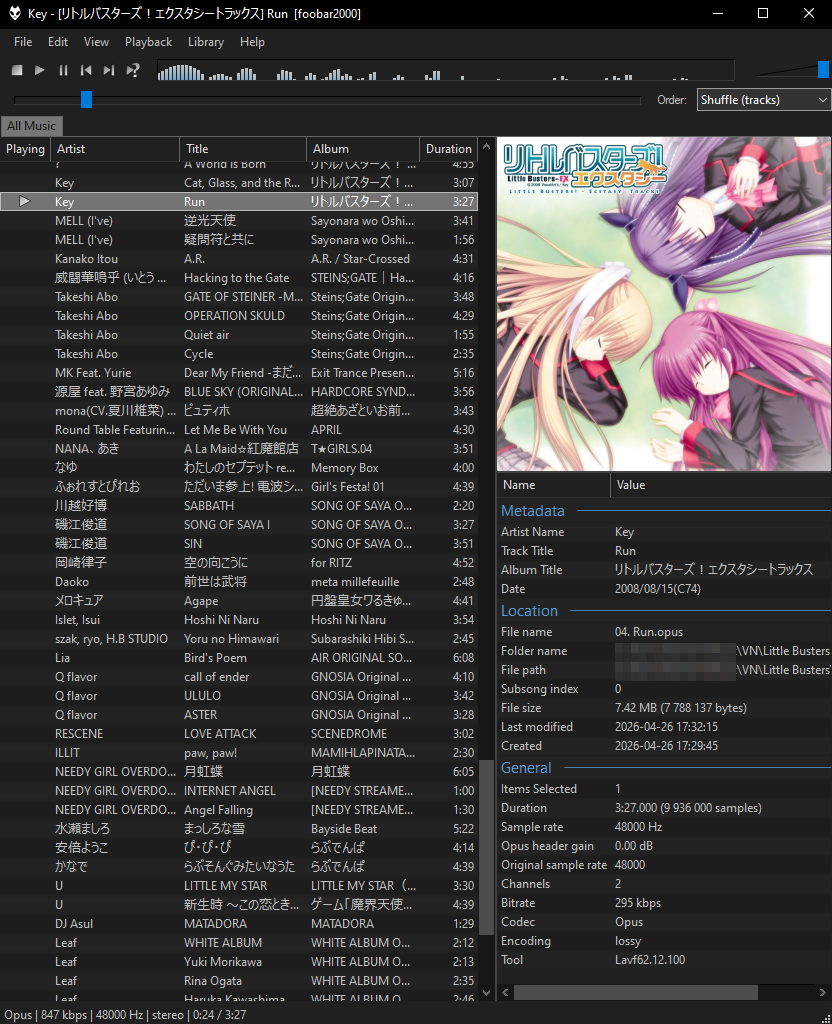
Task: Click the Value column header in properties
Action: (x=720, y=485)
